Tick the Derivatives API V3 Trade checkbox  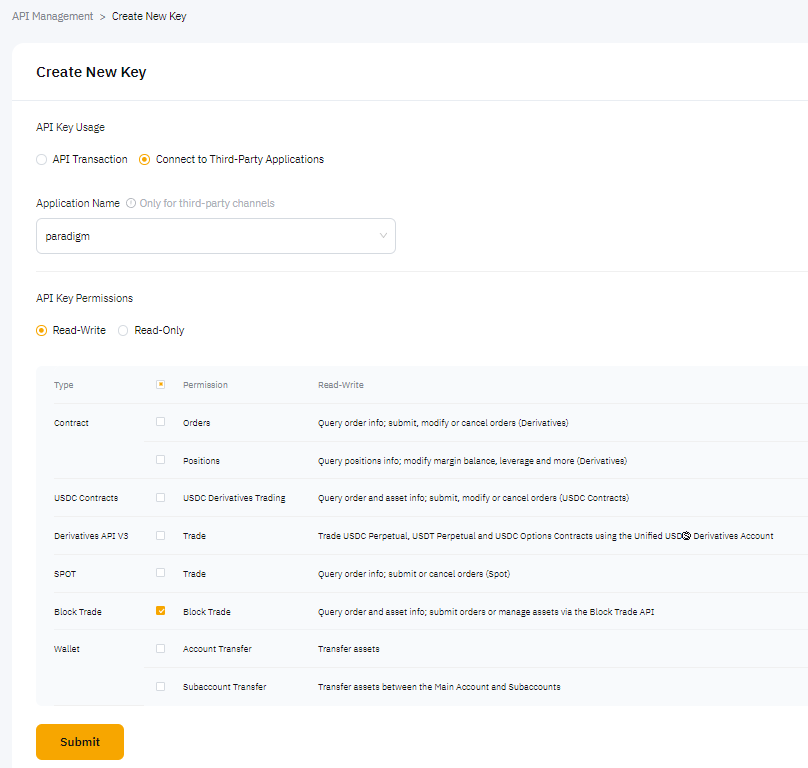tap(160, 535)
